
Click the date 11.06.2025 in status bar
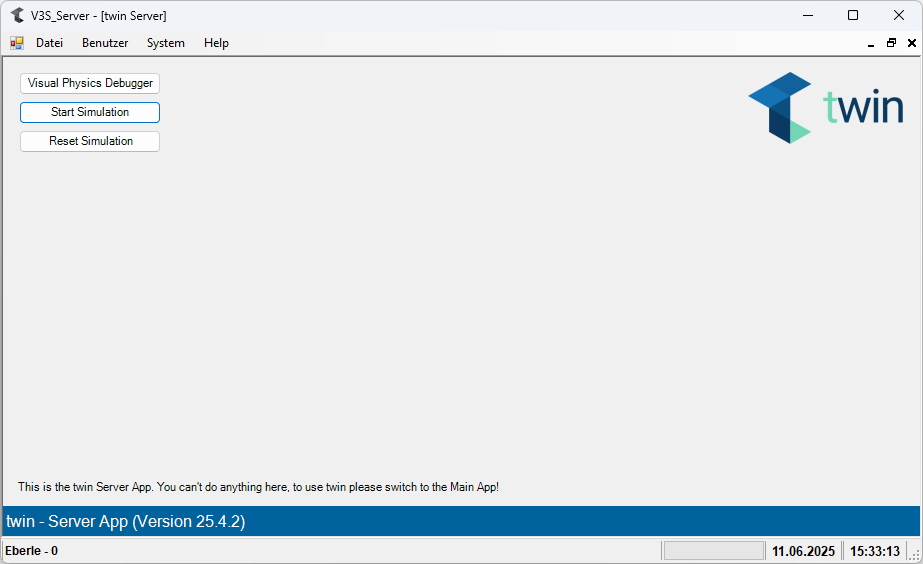[x=803, y=551]
